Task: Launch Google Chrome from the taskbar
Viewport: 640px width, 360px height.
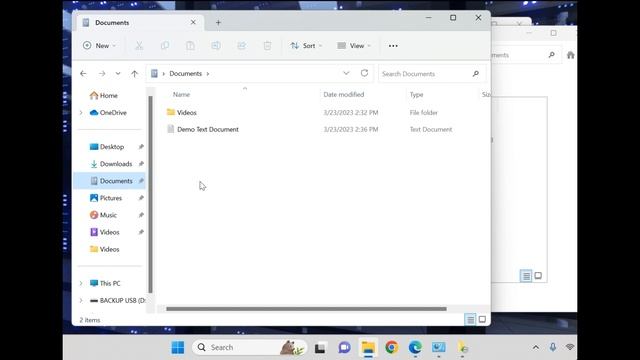Action: coord(391,347)
